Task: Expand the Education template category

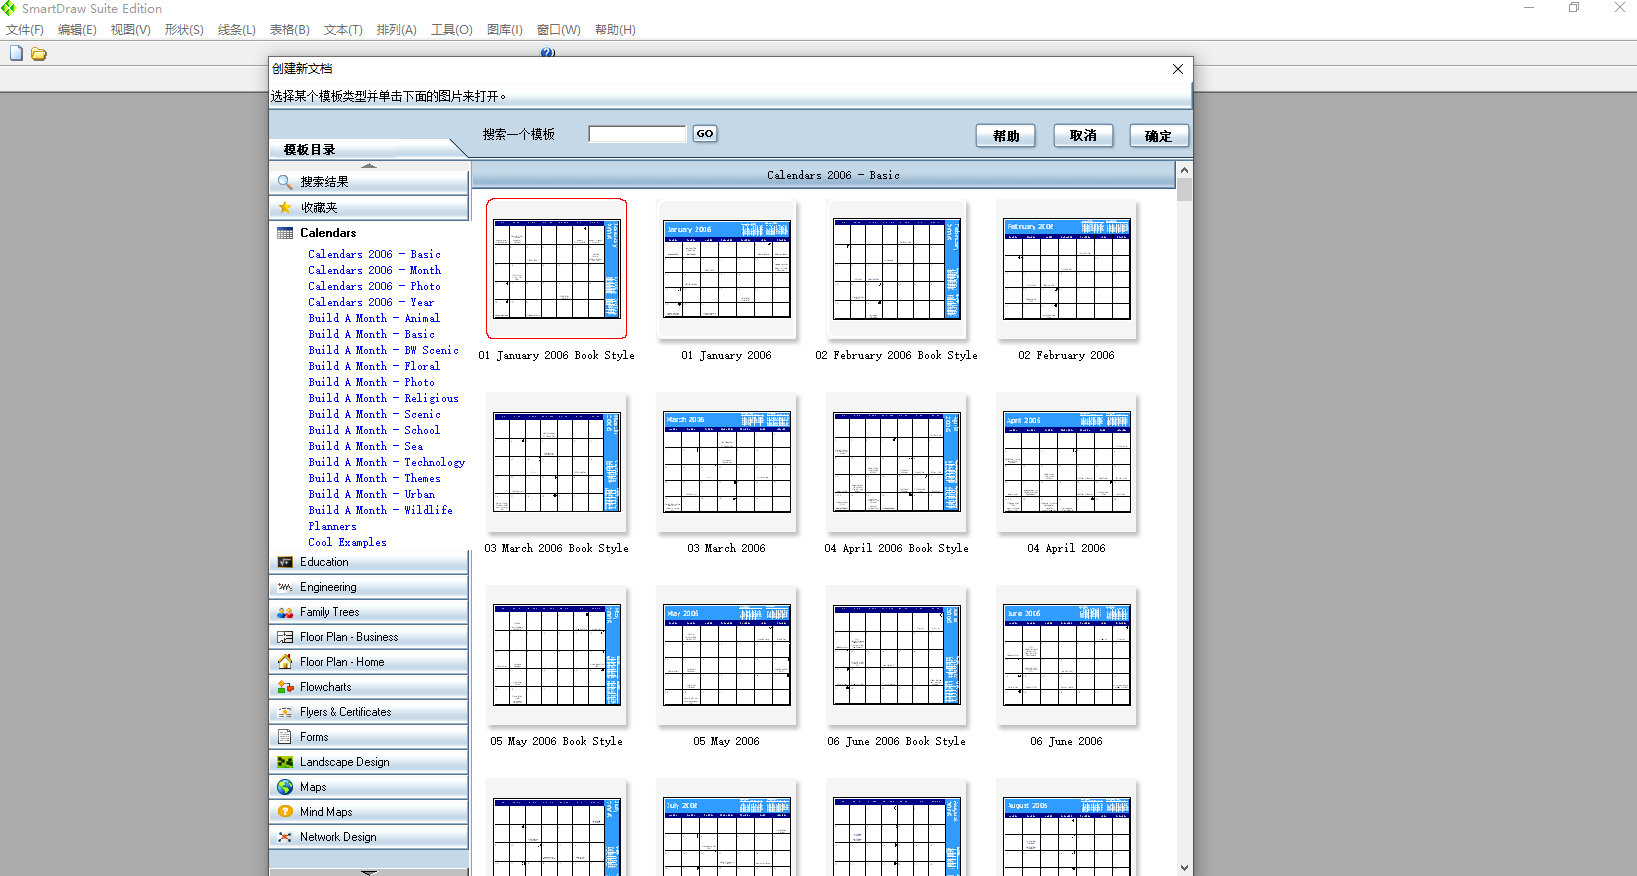Action: tap(324, 562)
